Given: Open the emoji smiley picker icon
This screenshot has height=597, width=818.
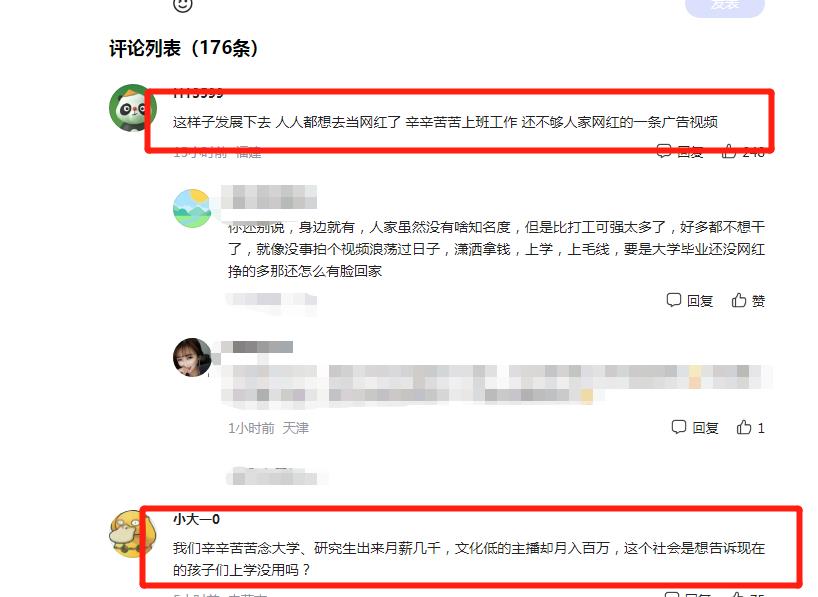Looking at the screenshot, I should pos(183,5).
